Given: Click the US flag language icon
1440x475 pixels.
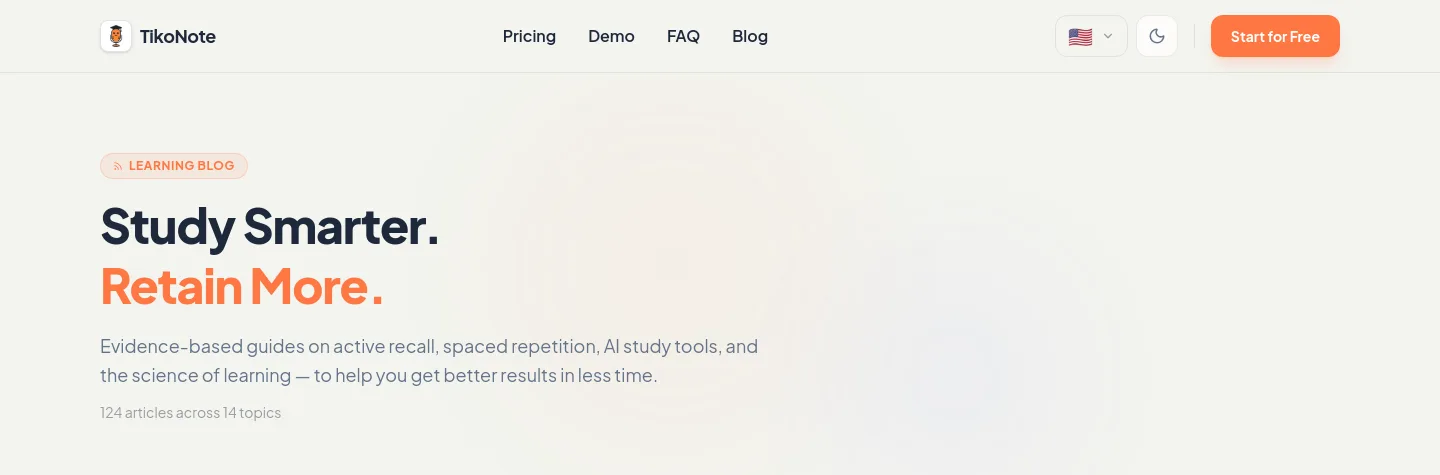Looking at the screenshot, I should (x=1080, y=37).
